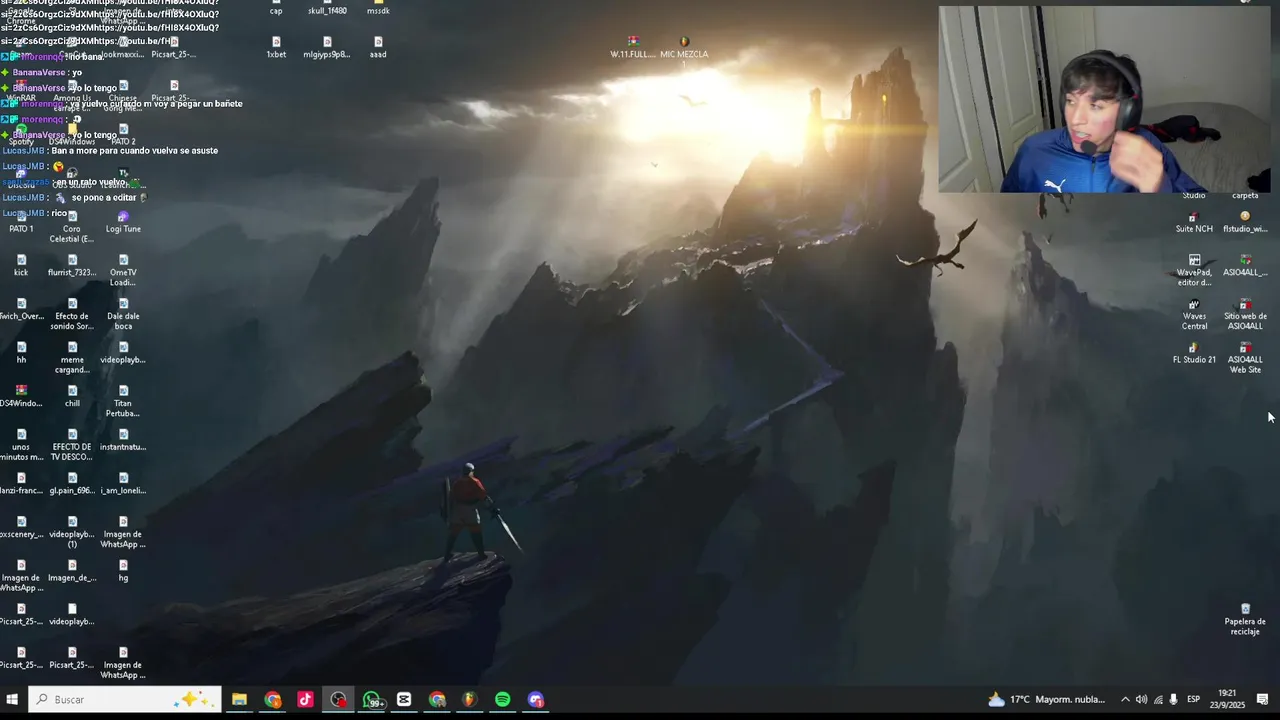
Task: Switch the ESP input language
Action: [1193, 699]
